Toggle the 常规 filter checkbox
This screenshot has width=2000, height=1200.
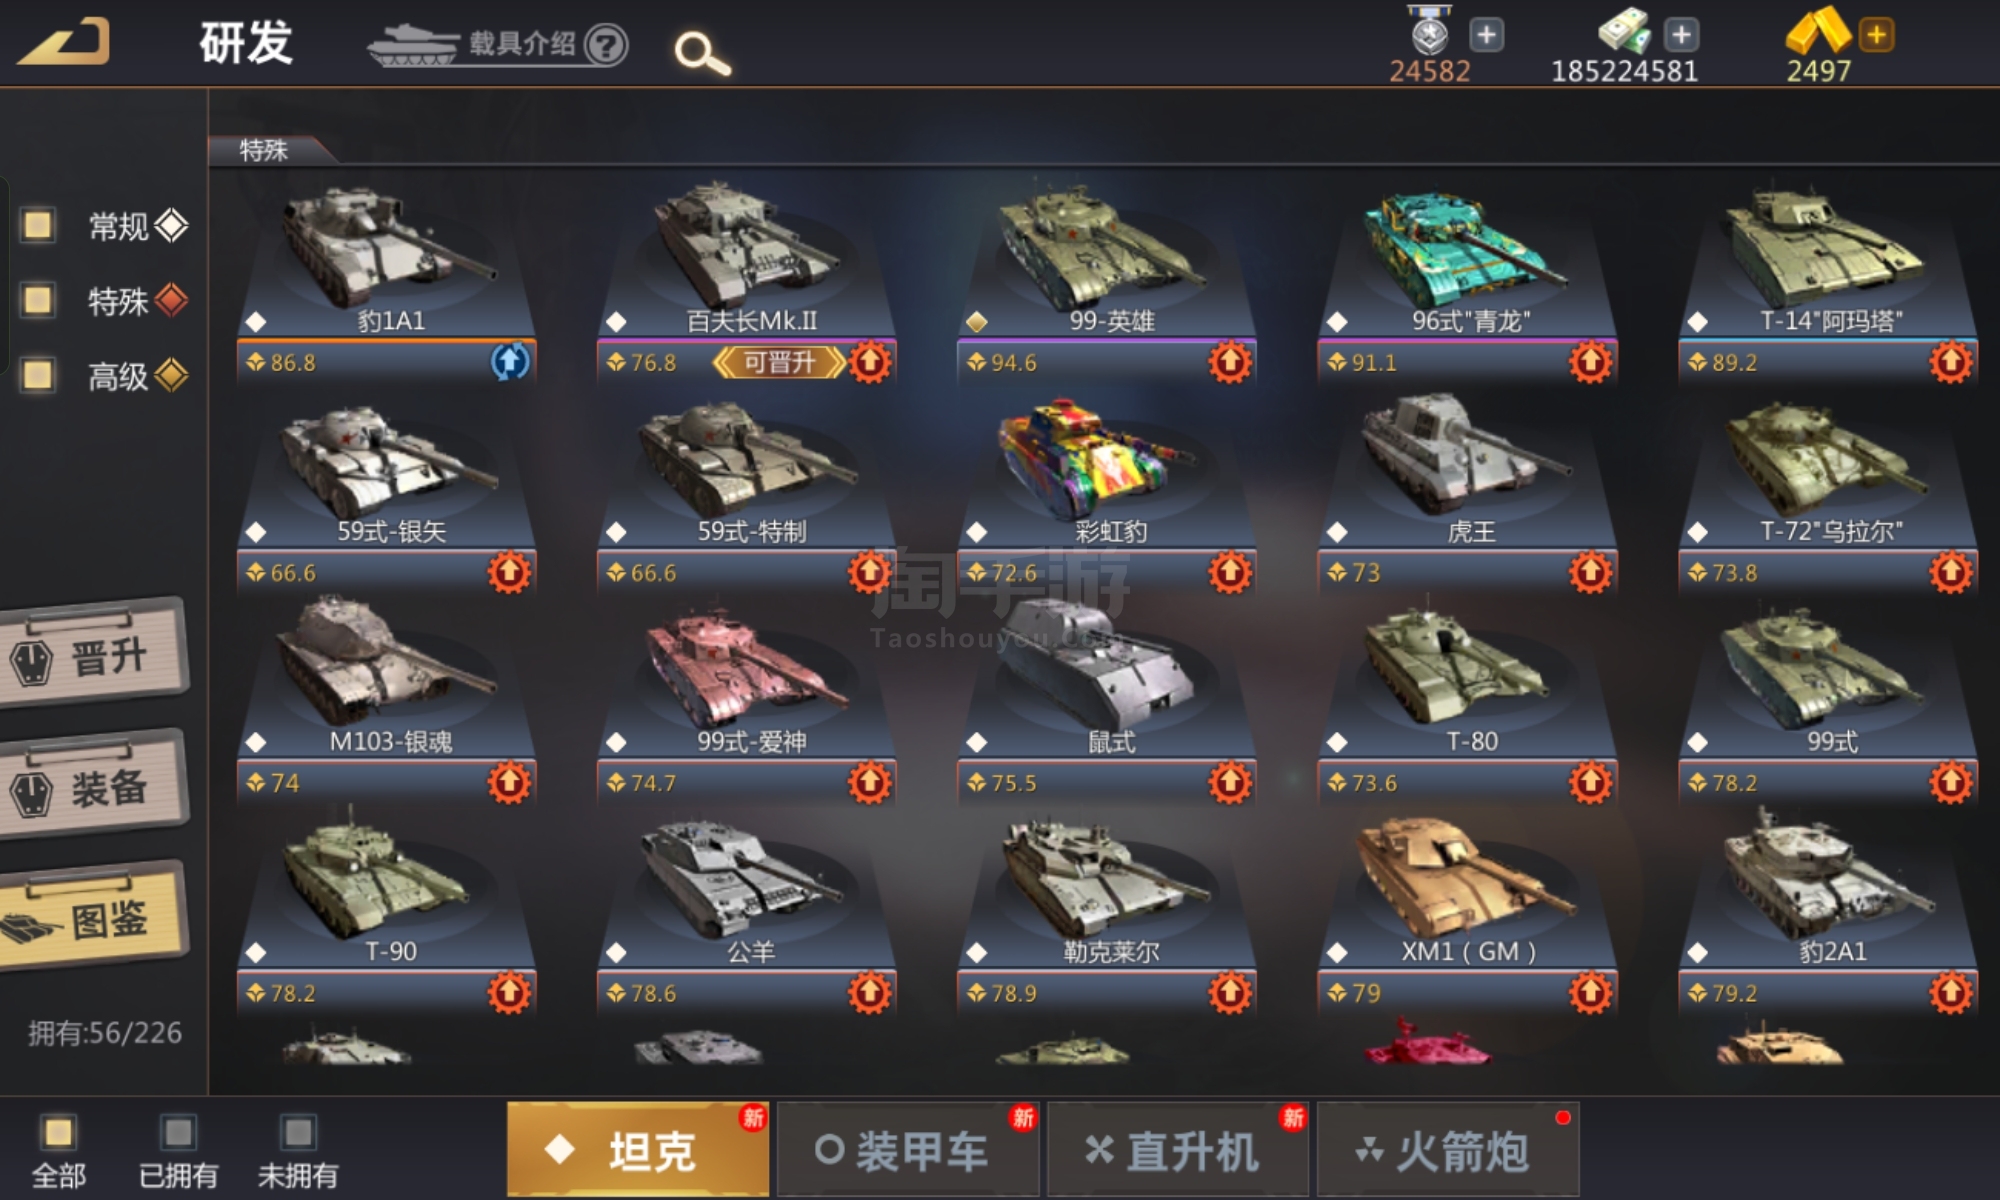38,225
